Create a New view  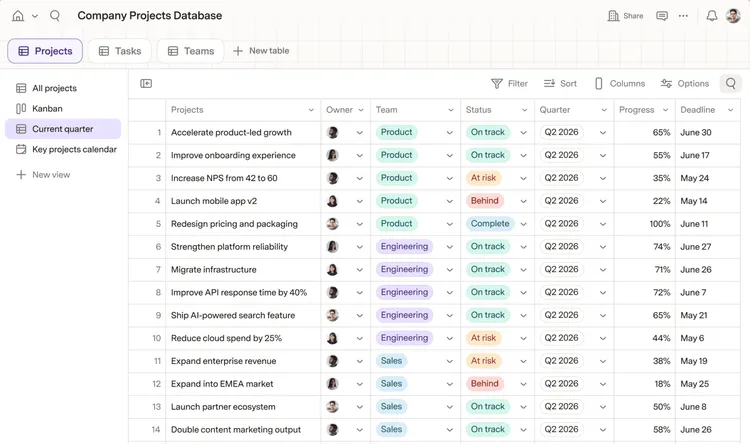(x=43, y=175)
